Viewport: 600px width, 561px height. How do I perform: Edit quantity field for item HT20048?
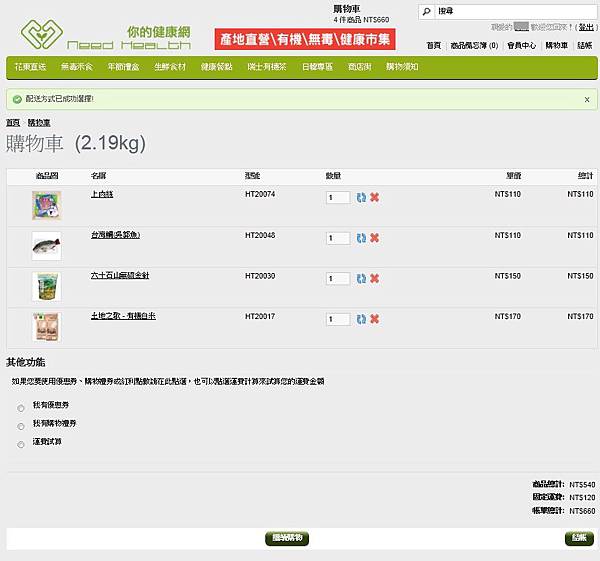[338, 238]
